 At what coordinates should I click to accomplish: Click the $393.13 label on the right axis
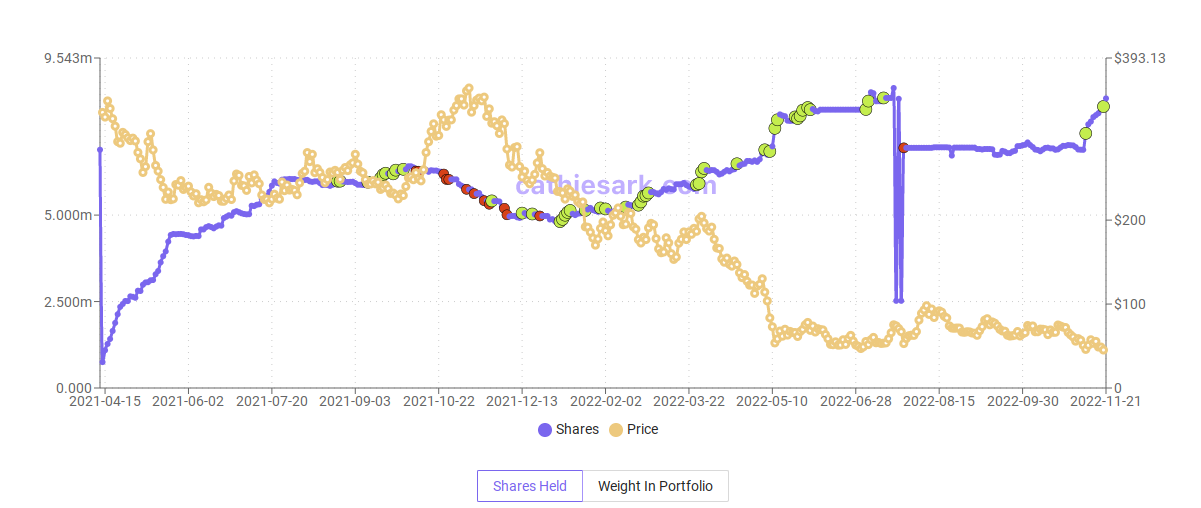pos(1140,59)
